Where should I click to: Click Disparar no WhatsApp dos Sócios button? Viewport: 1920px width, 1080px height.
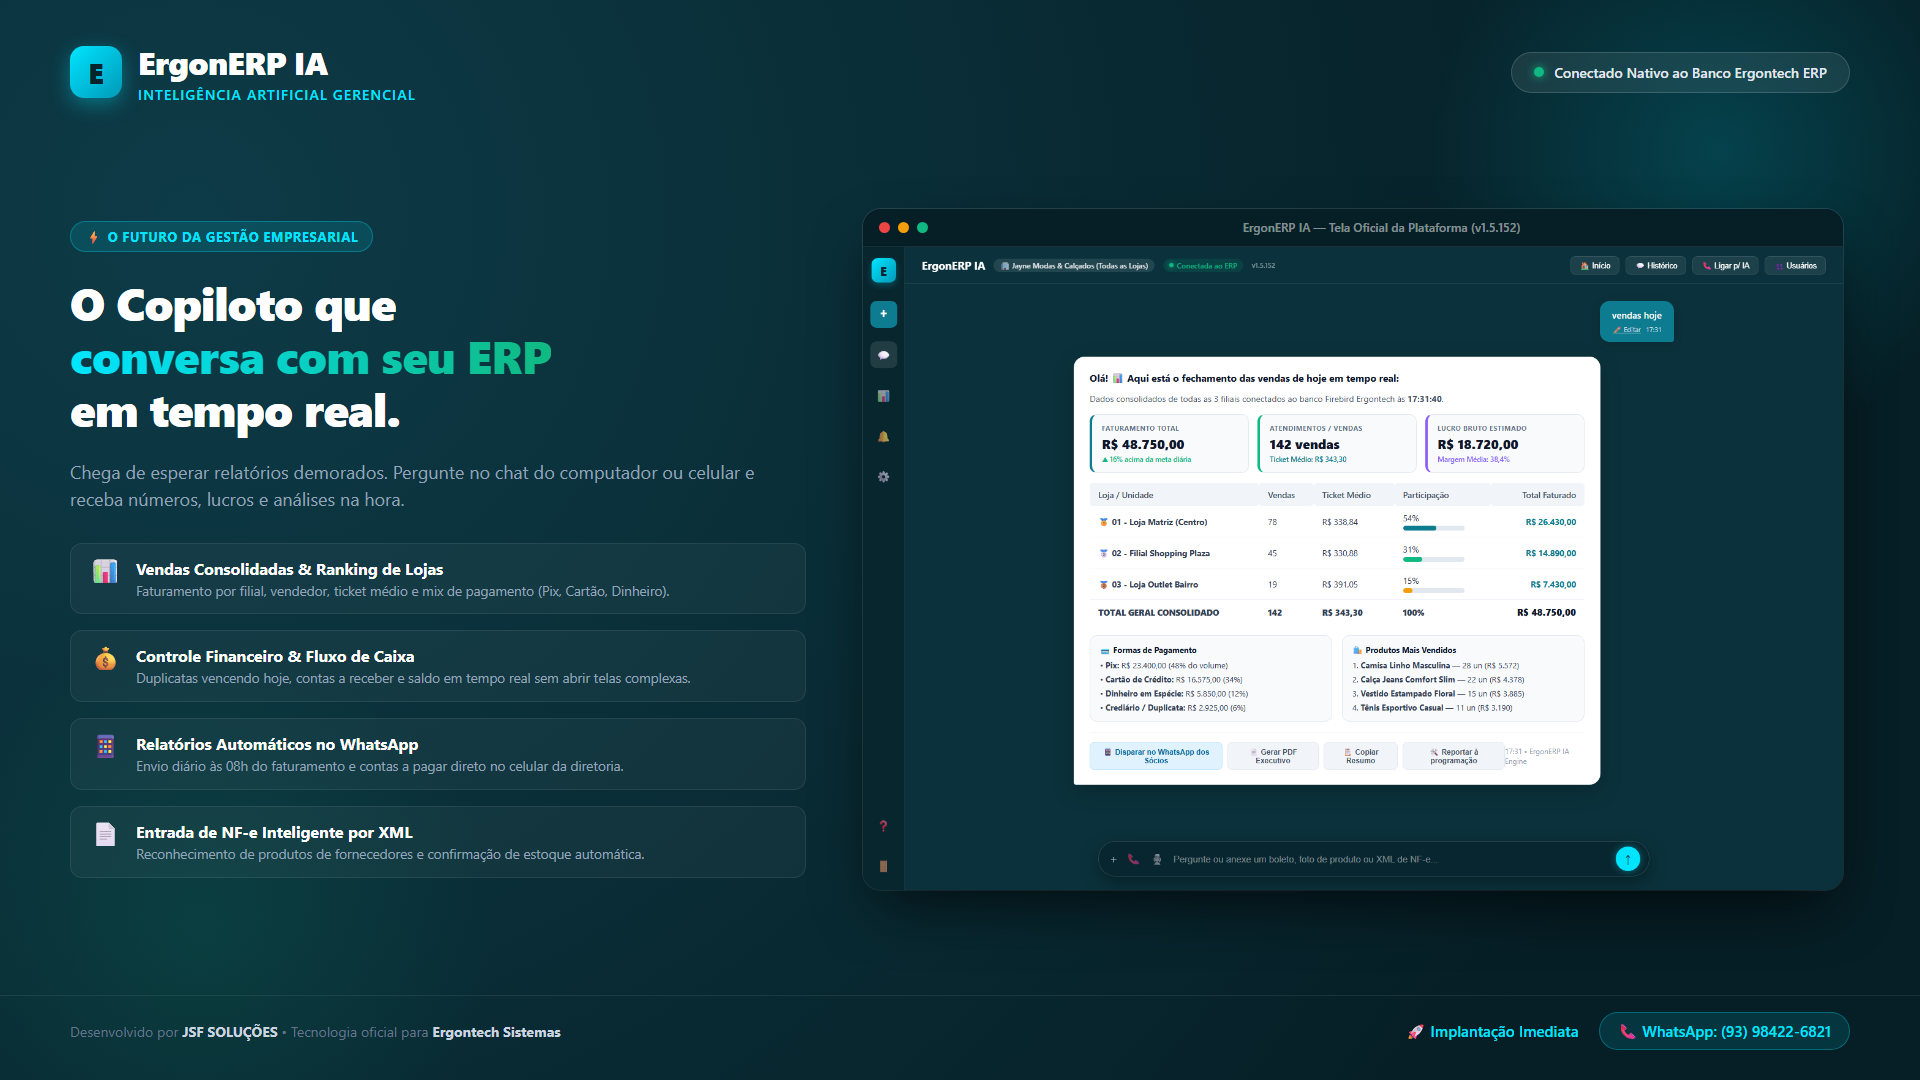(x=1156, y=756)
